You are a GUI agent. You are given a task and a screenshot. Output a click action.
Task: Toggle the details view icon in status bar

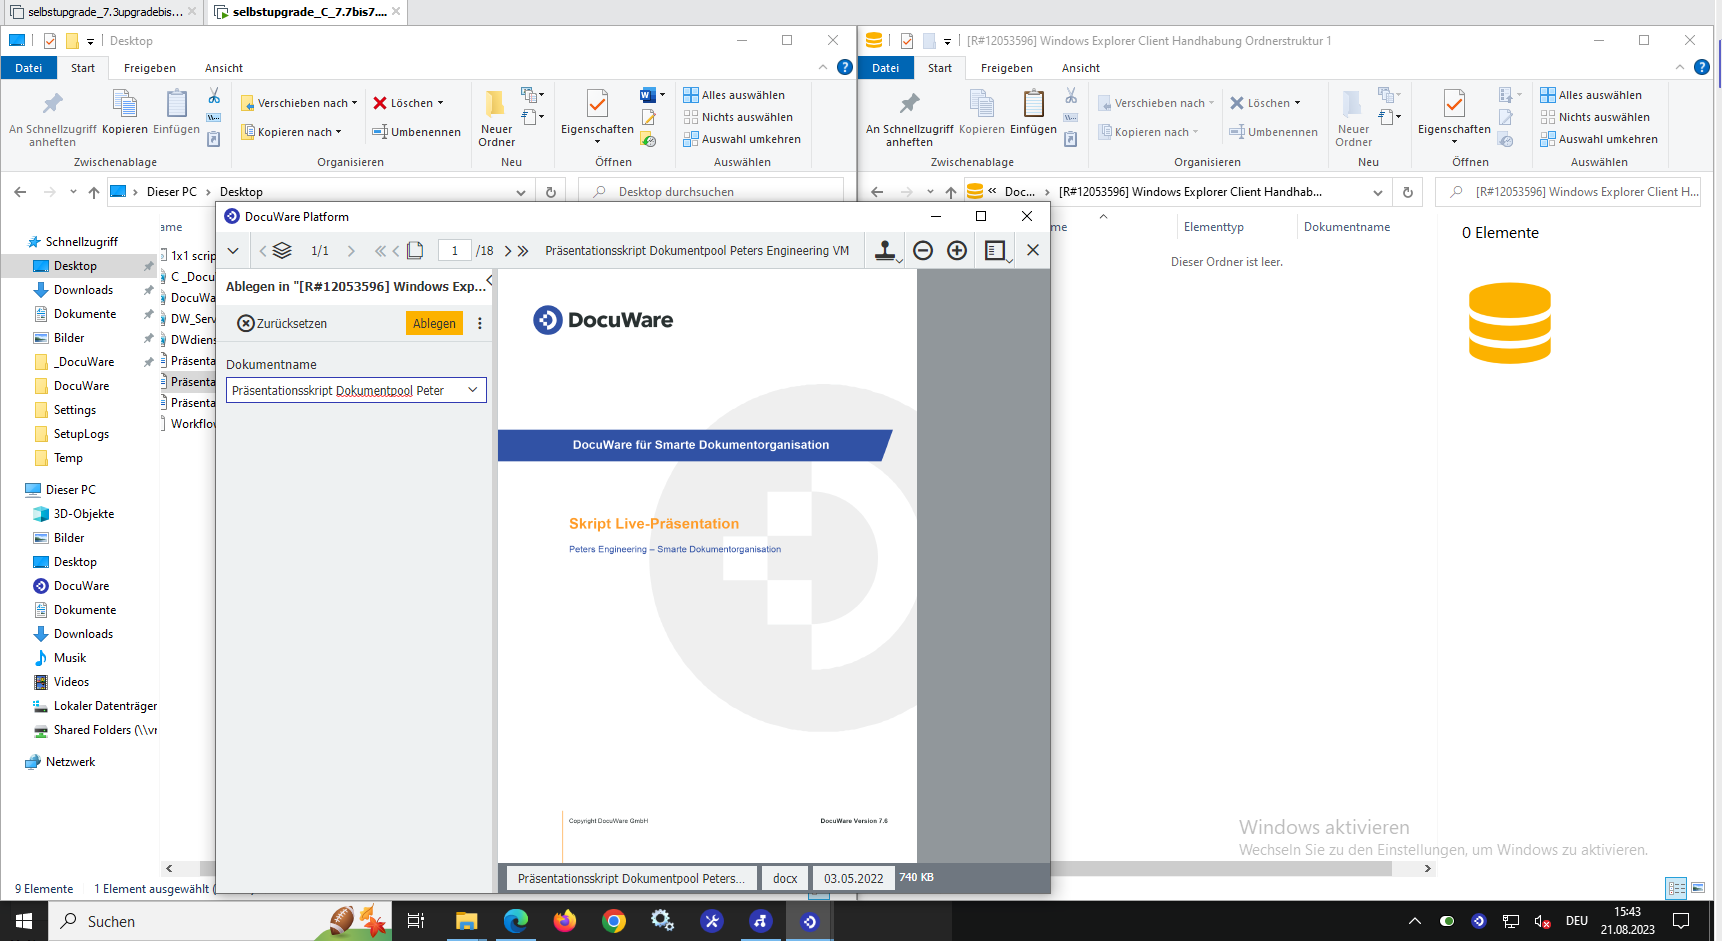(x=1676, y=888)
